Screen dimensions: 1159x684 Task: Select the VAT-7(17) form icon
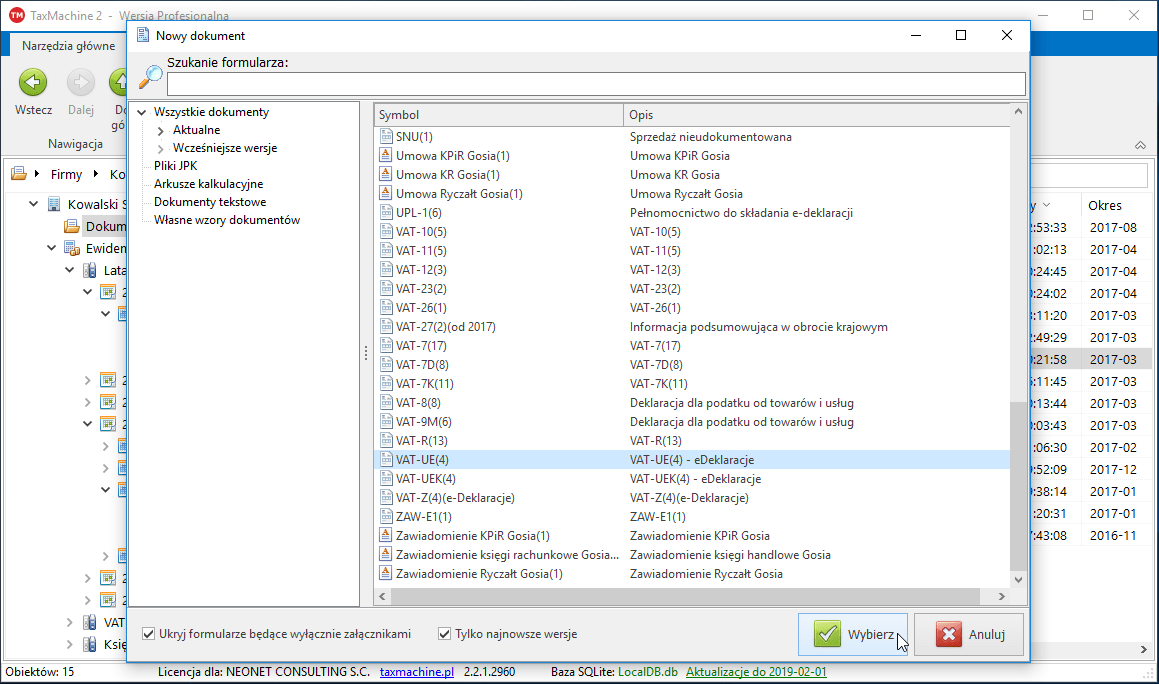tap(387, 346)
